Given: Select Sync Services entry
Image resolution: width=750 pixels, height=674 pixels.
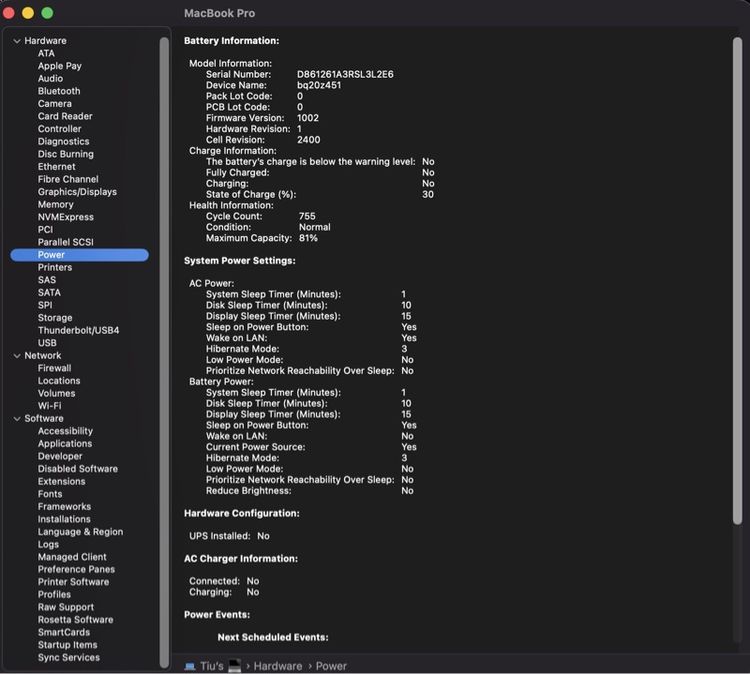Looking at the screenshot, I should 69,658.
